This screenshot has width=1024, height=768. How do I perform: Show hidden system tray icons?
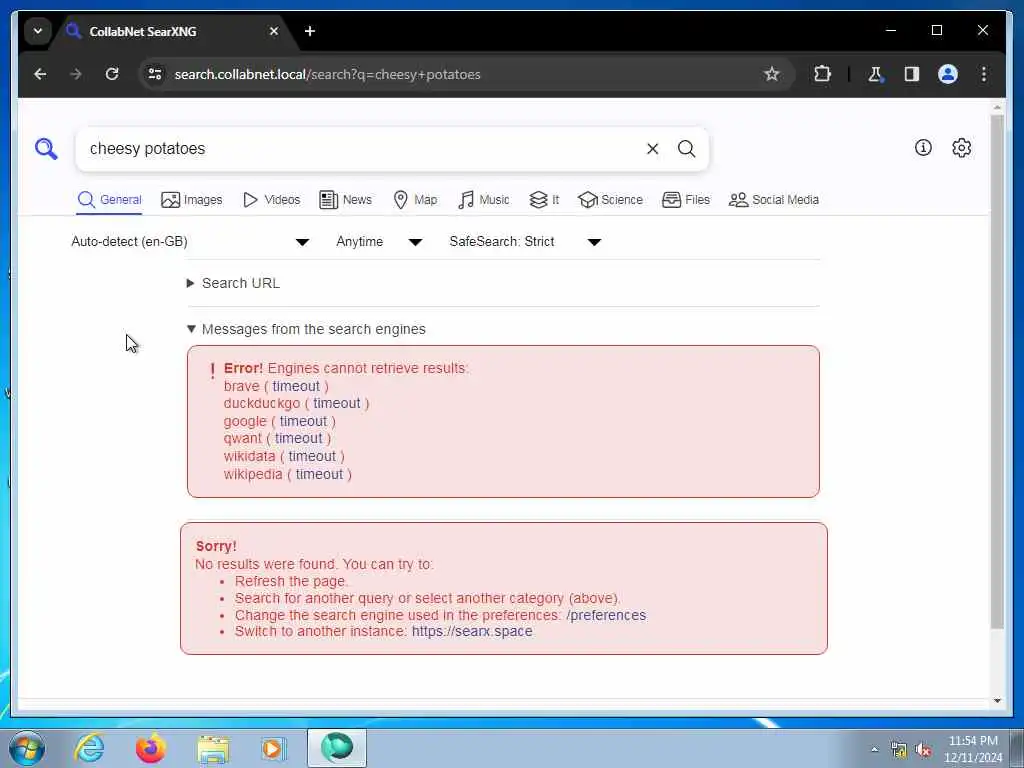coord(874,750)
